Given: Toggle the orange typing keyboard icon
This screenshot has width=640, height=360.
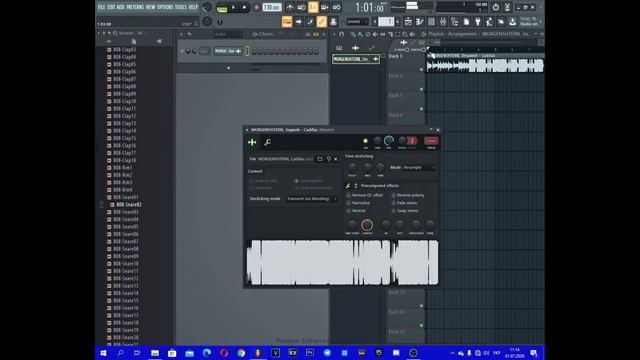Looking at the screenshot, I should pyautogui.click(x=287, y=22).
